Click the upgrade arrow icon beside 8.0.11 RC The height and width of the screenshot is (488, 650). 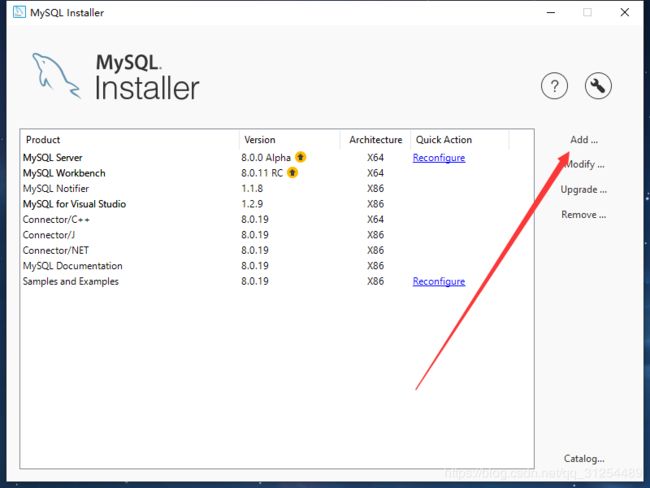pos(292,172)
